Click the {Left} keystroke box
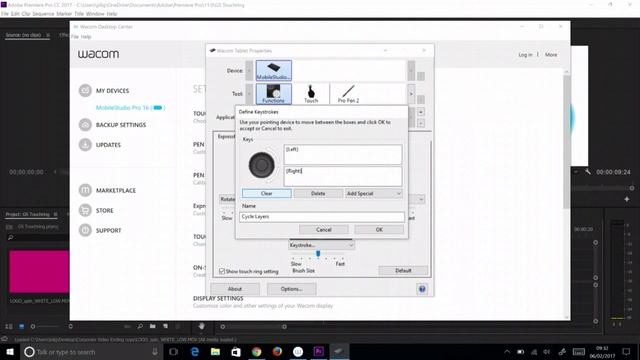 tap(343, 154)
